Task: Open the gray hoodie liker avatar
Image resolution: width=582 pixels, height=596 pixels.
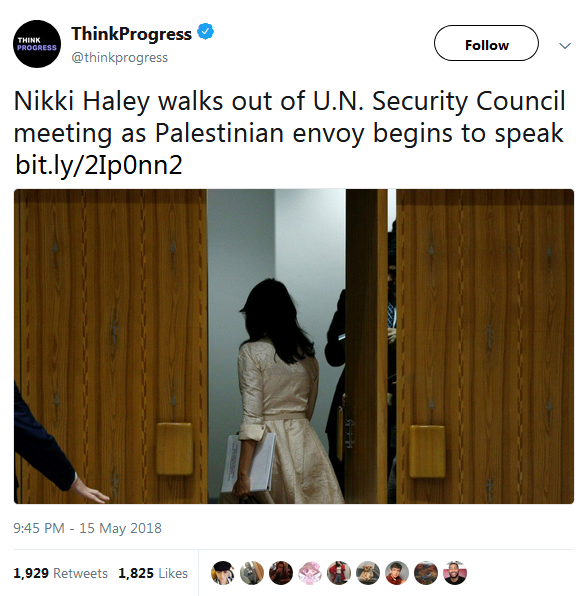Action: tap(252, 572)
